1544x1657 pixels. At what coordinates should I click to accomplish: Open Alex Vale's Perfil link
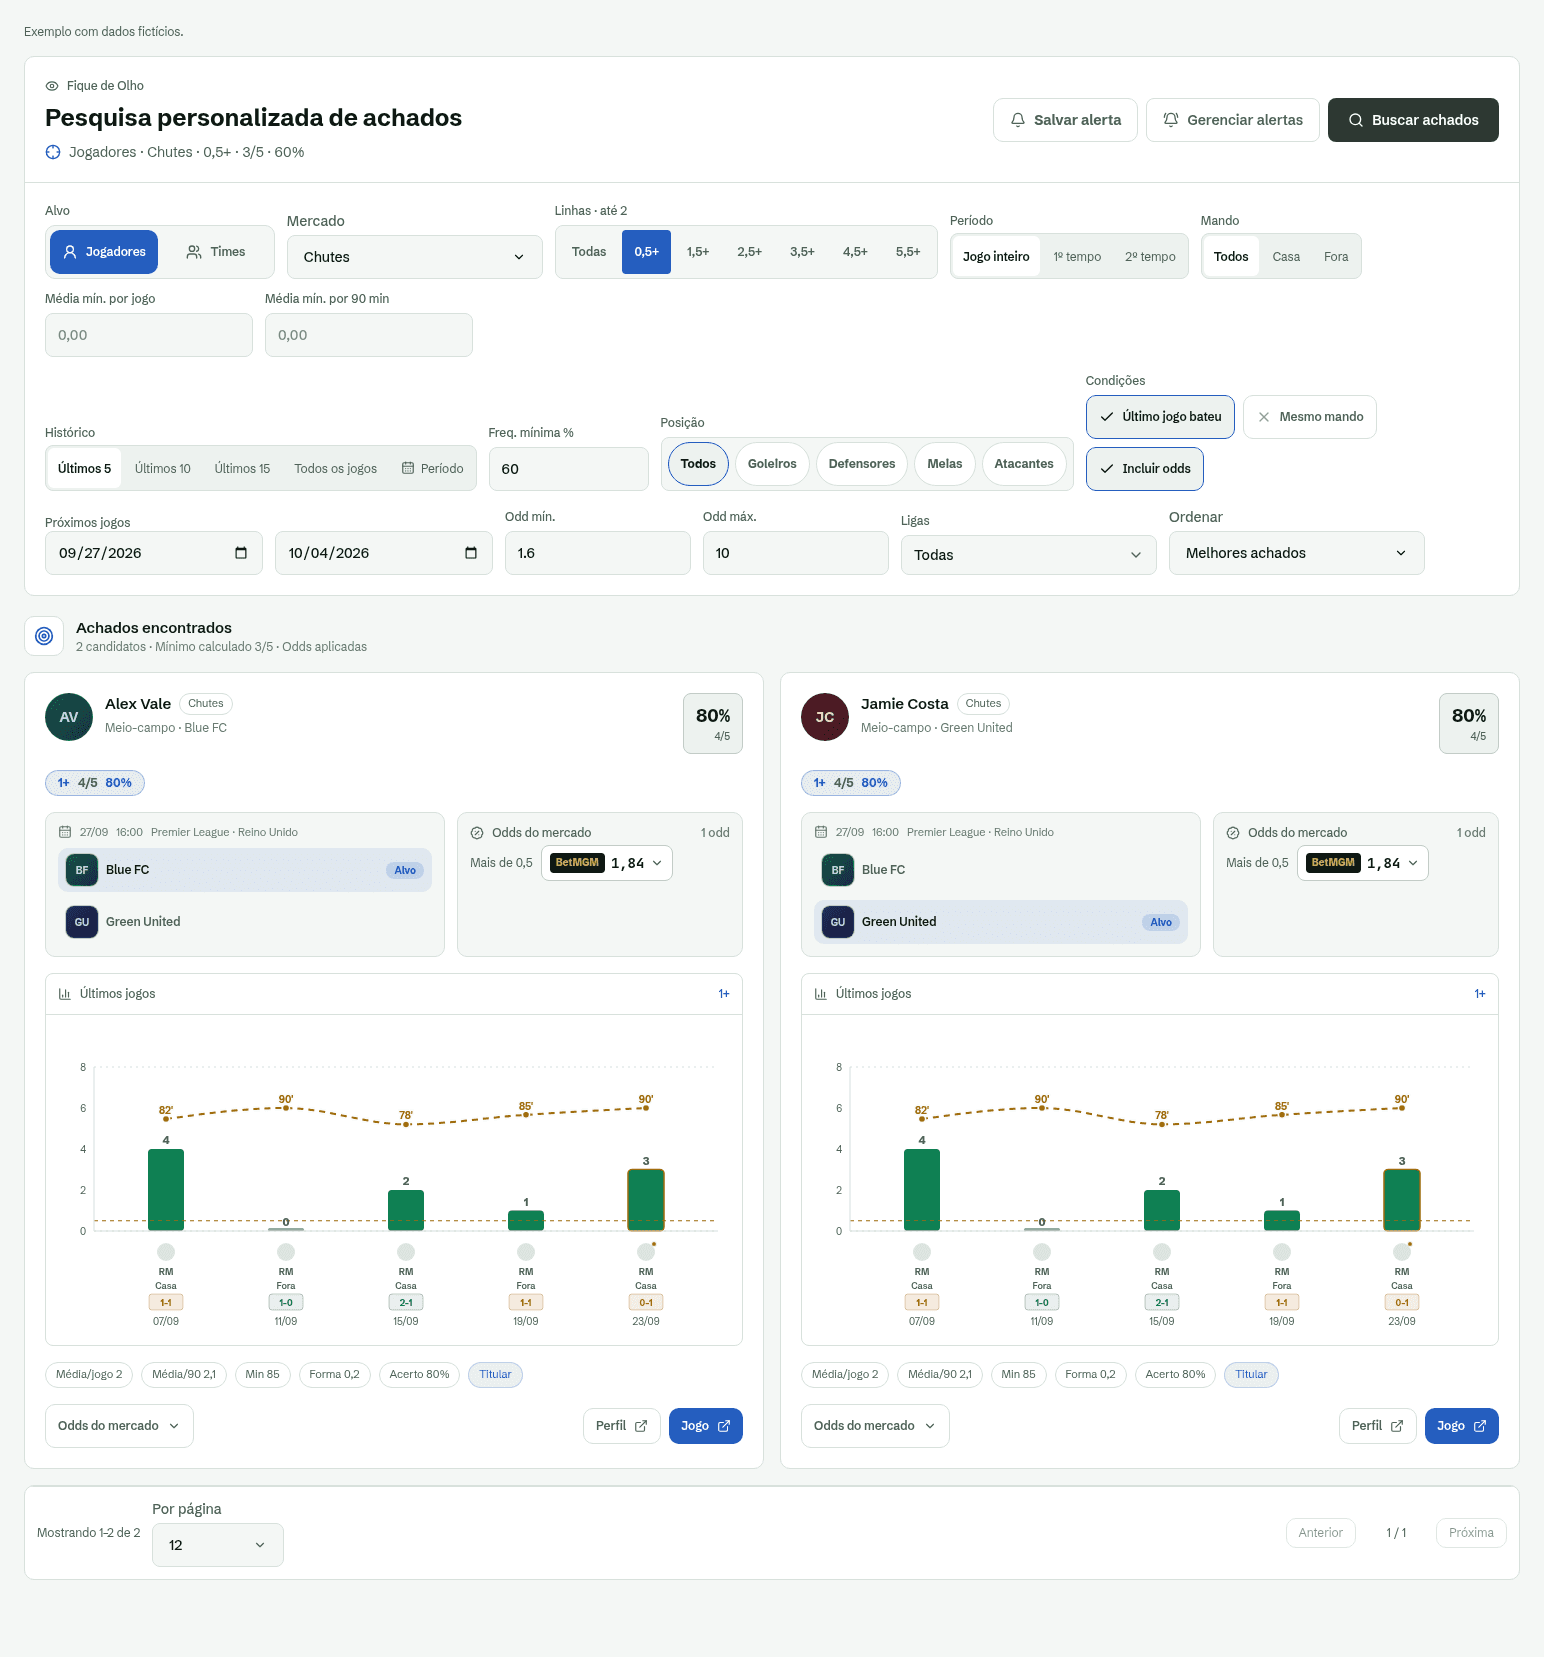pyautogui.click(x=622, y=1426)
